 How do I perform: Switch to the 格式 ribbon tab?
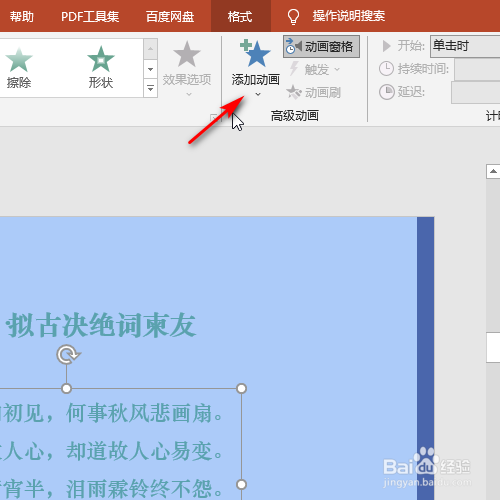[x=240, y=16]
